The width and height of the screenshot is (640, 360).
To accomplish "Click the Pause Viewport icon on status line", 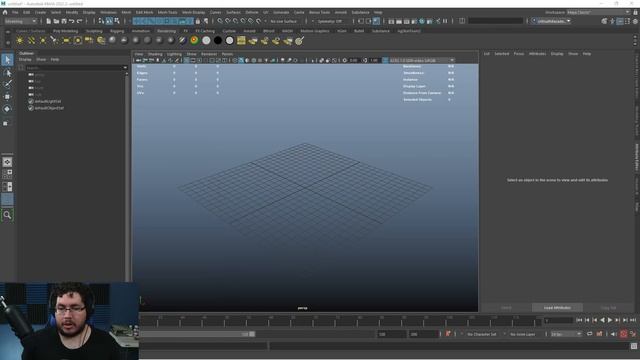I will click(x=445, y=21).
